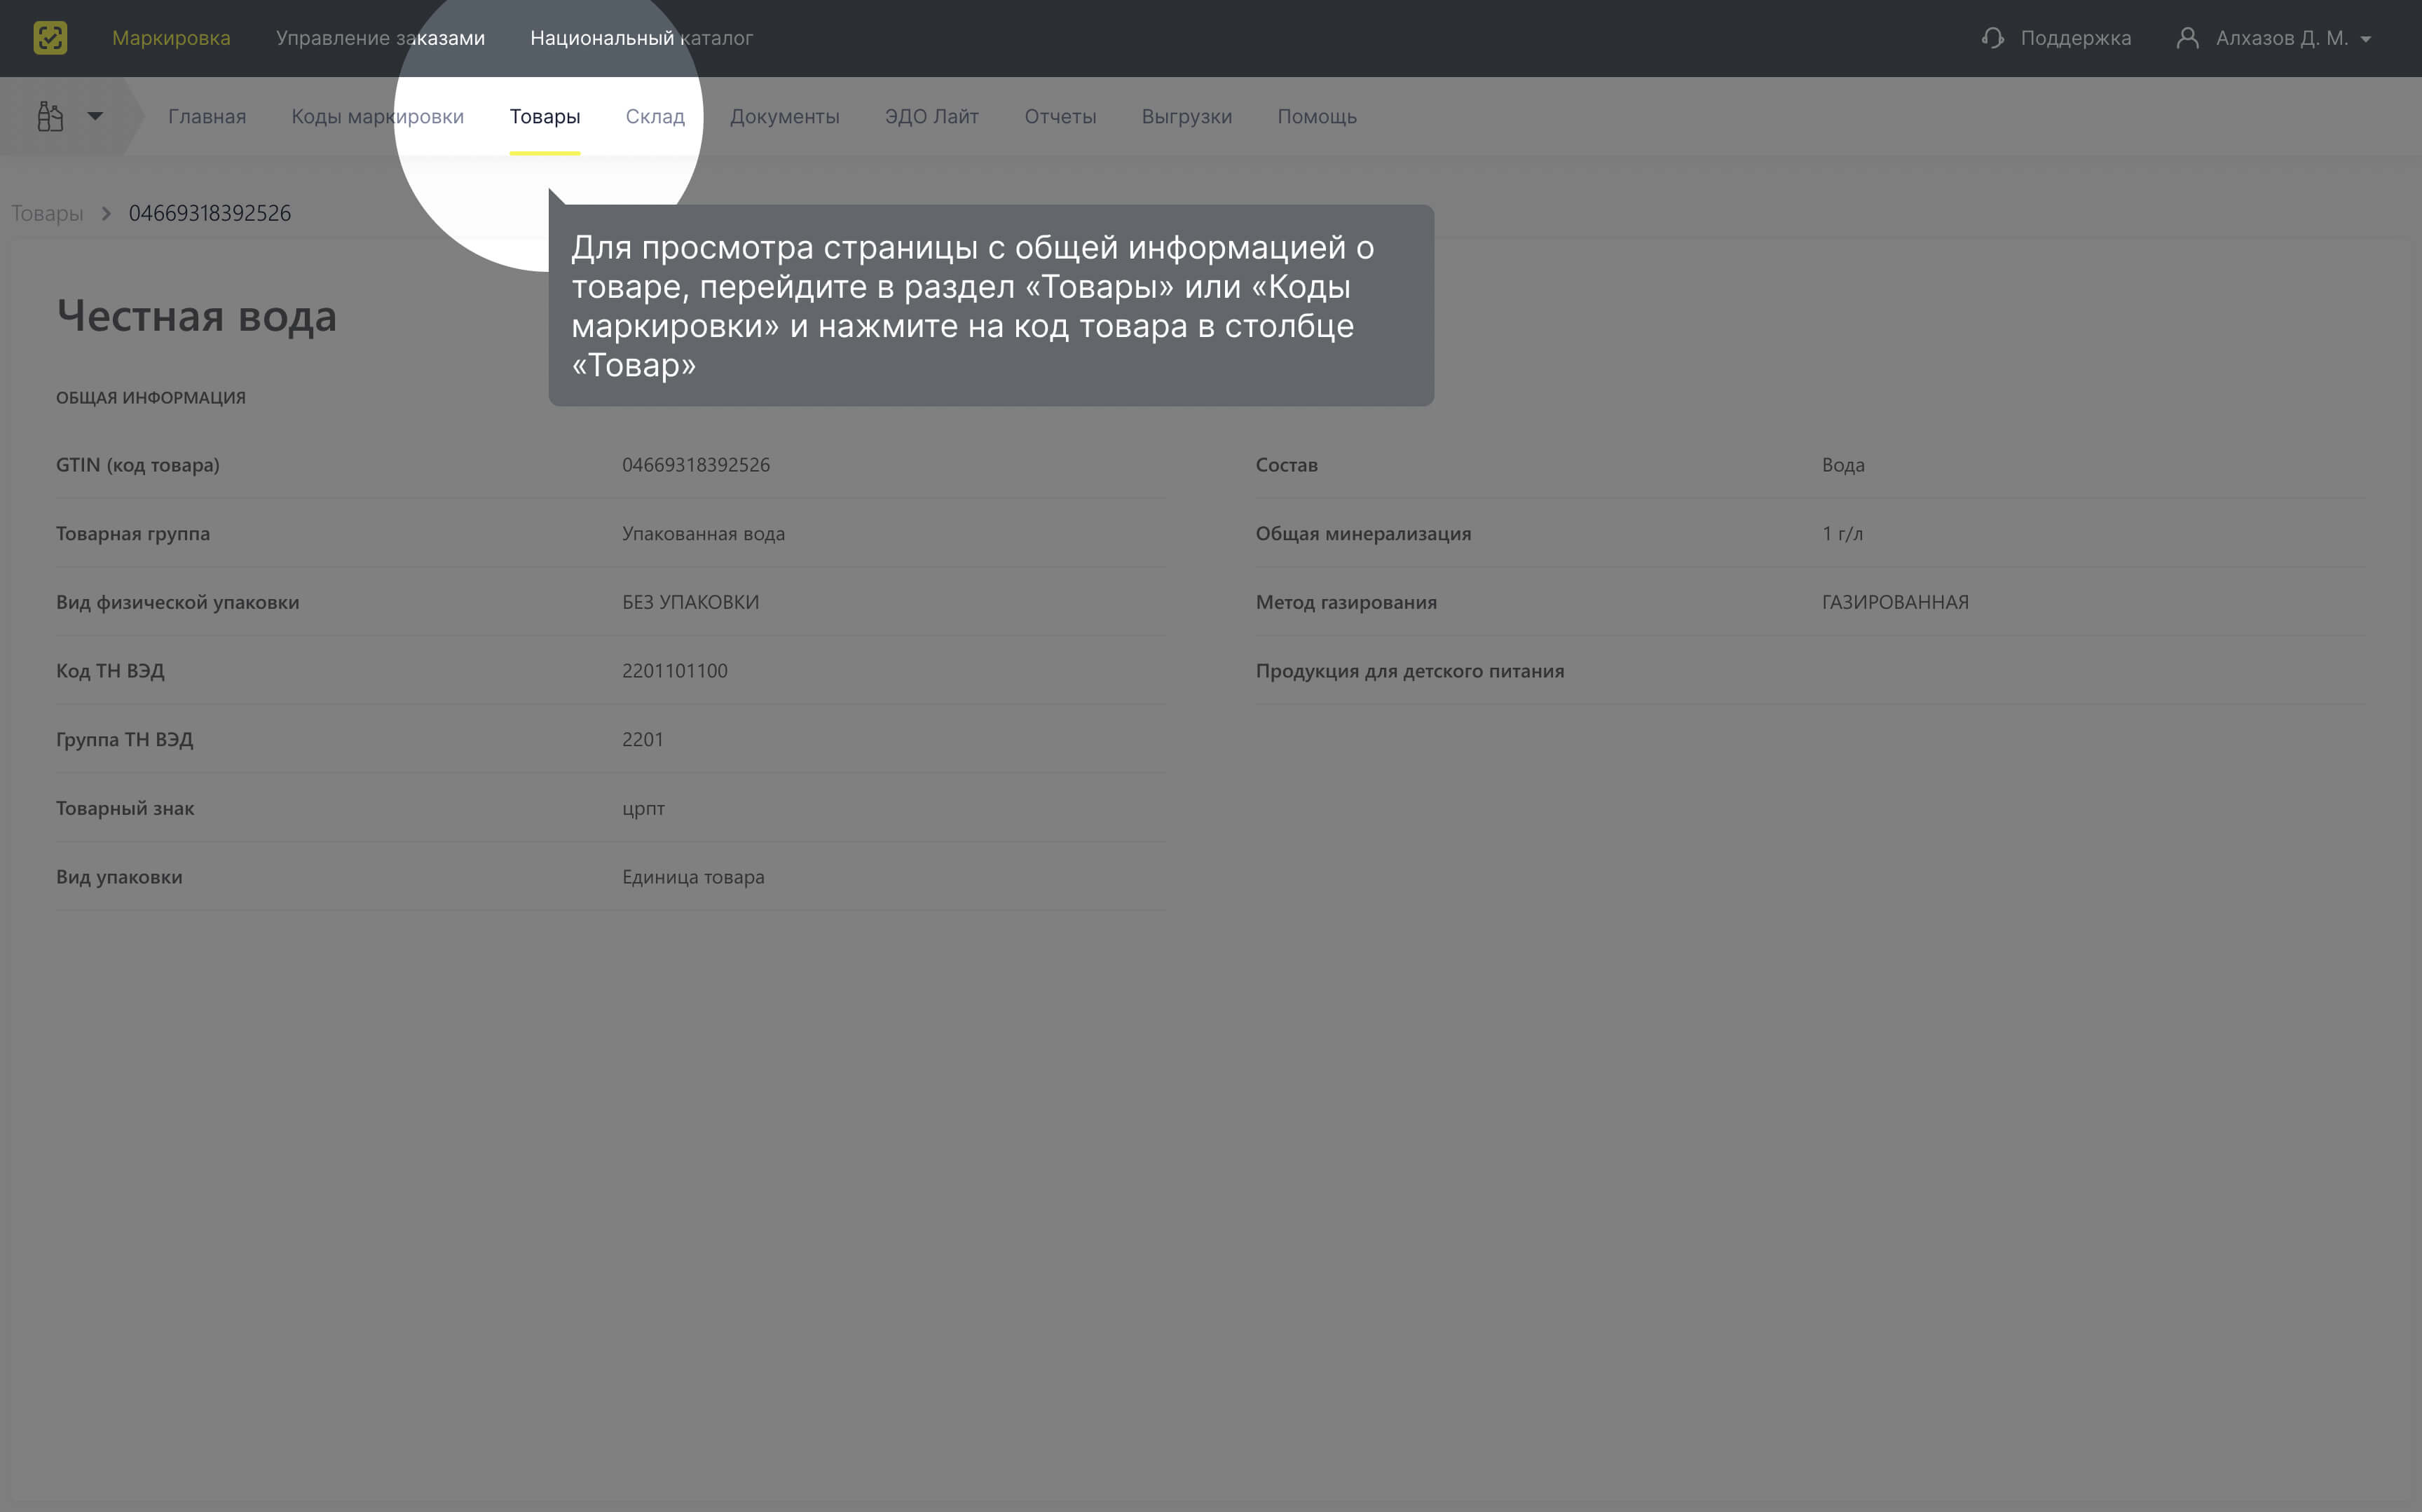
Task: Click breadcrumb code 04669318392526
Action: [210, 213]
